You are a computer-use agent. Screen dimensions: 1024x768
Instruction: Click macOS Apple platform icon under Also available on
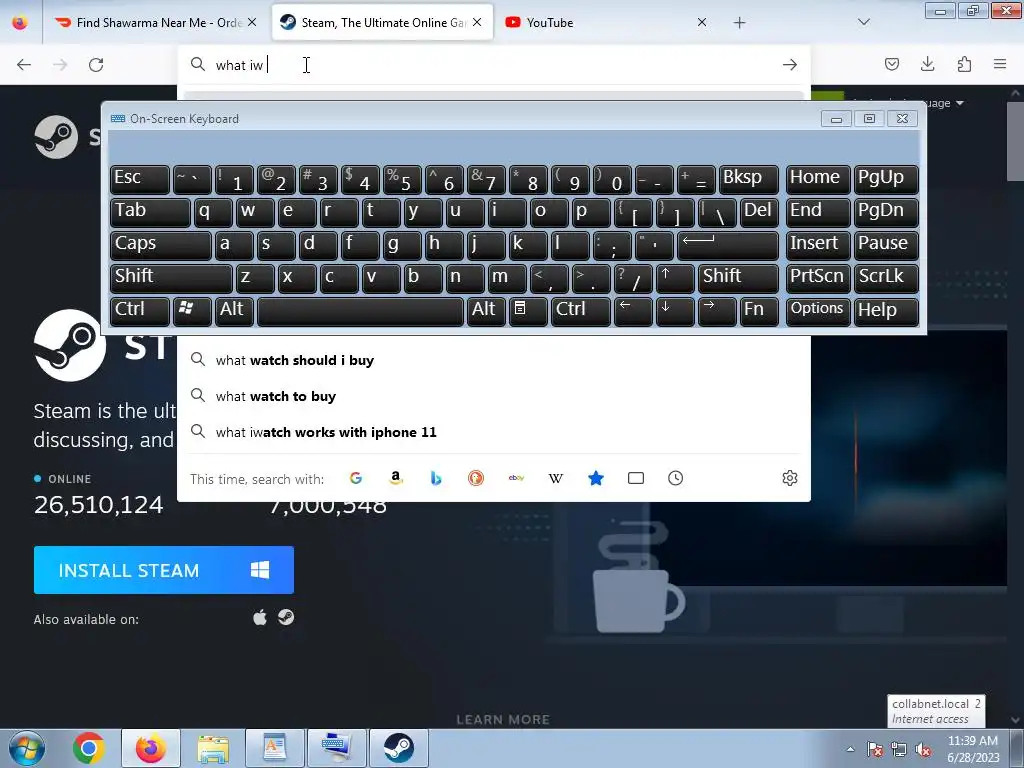(x=260, y=617)
